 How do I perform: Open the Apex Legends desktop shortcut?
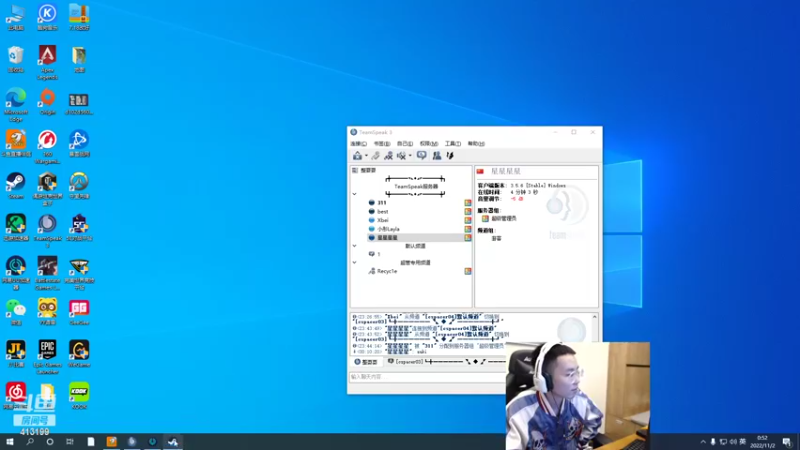[x=47, y=62]
